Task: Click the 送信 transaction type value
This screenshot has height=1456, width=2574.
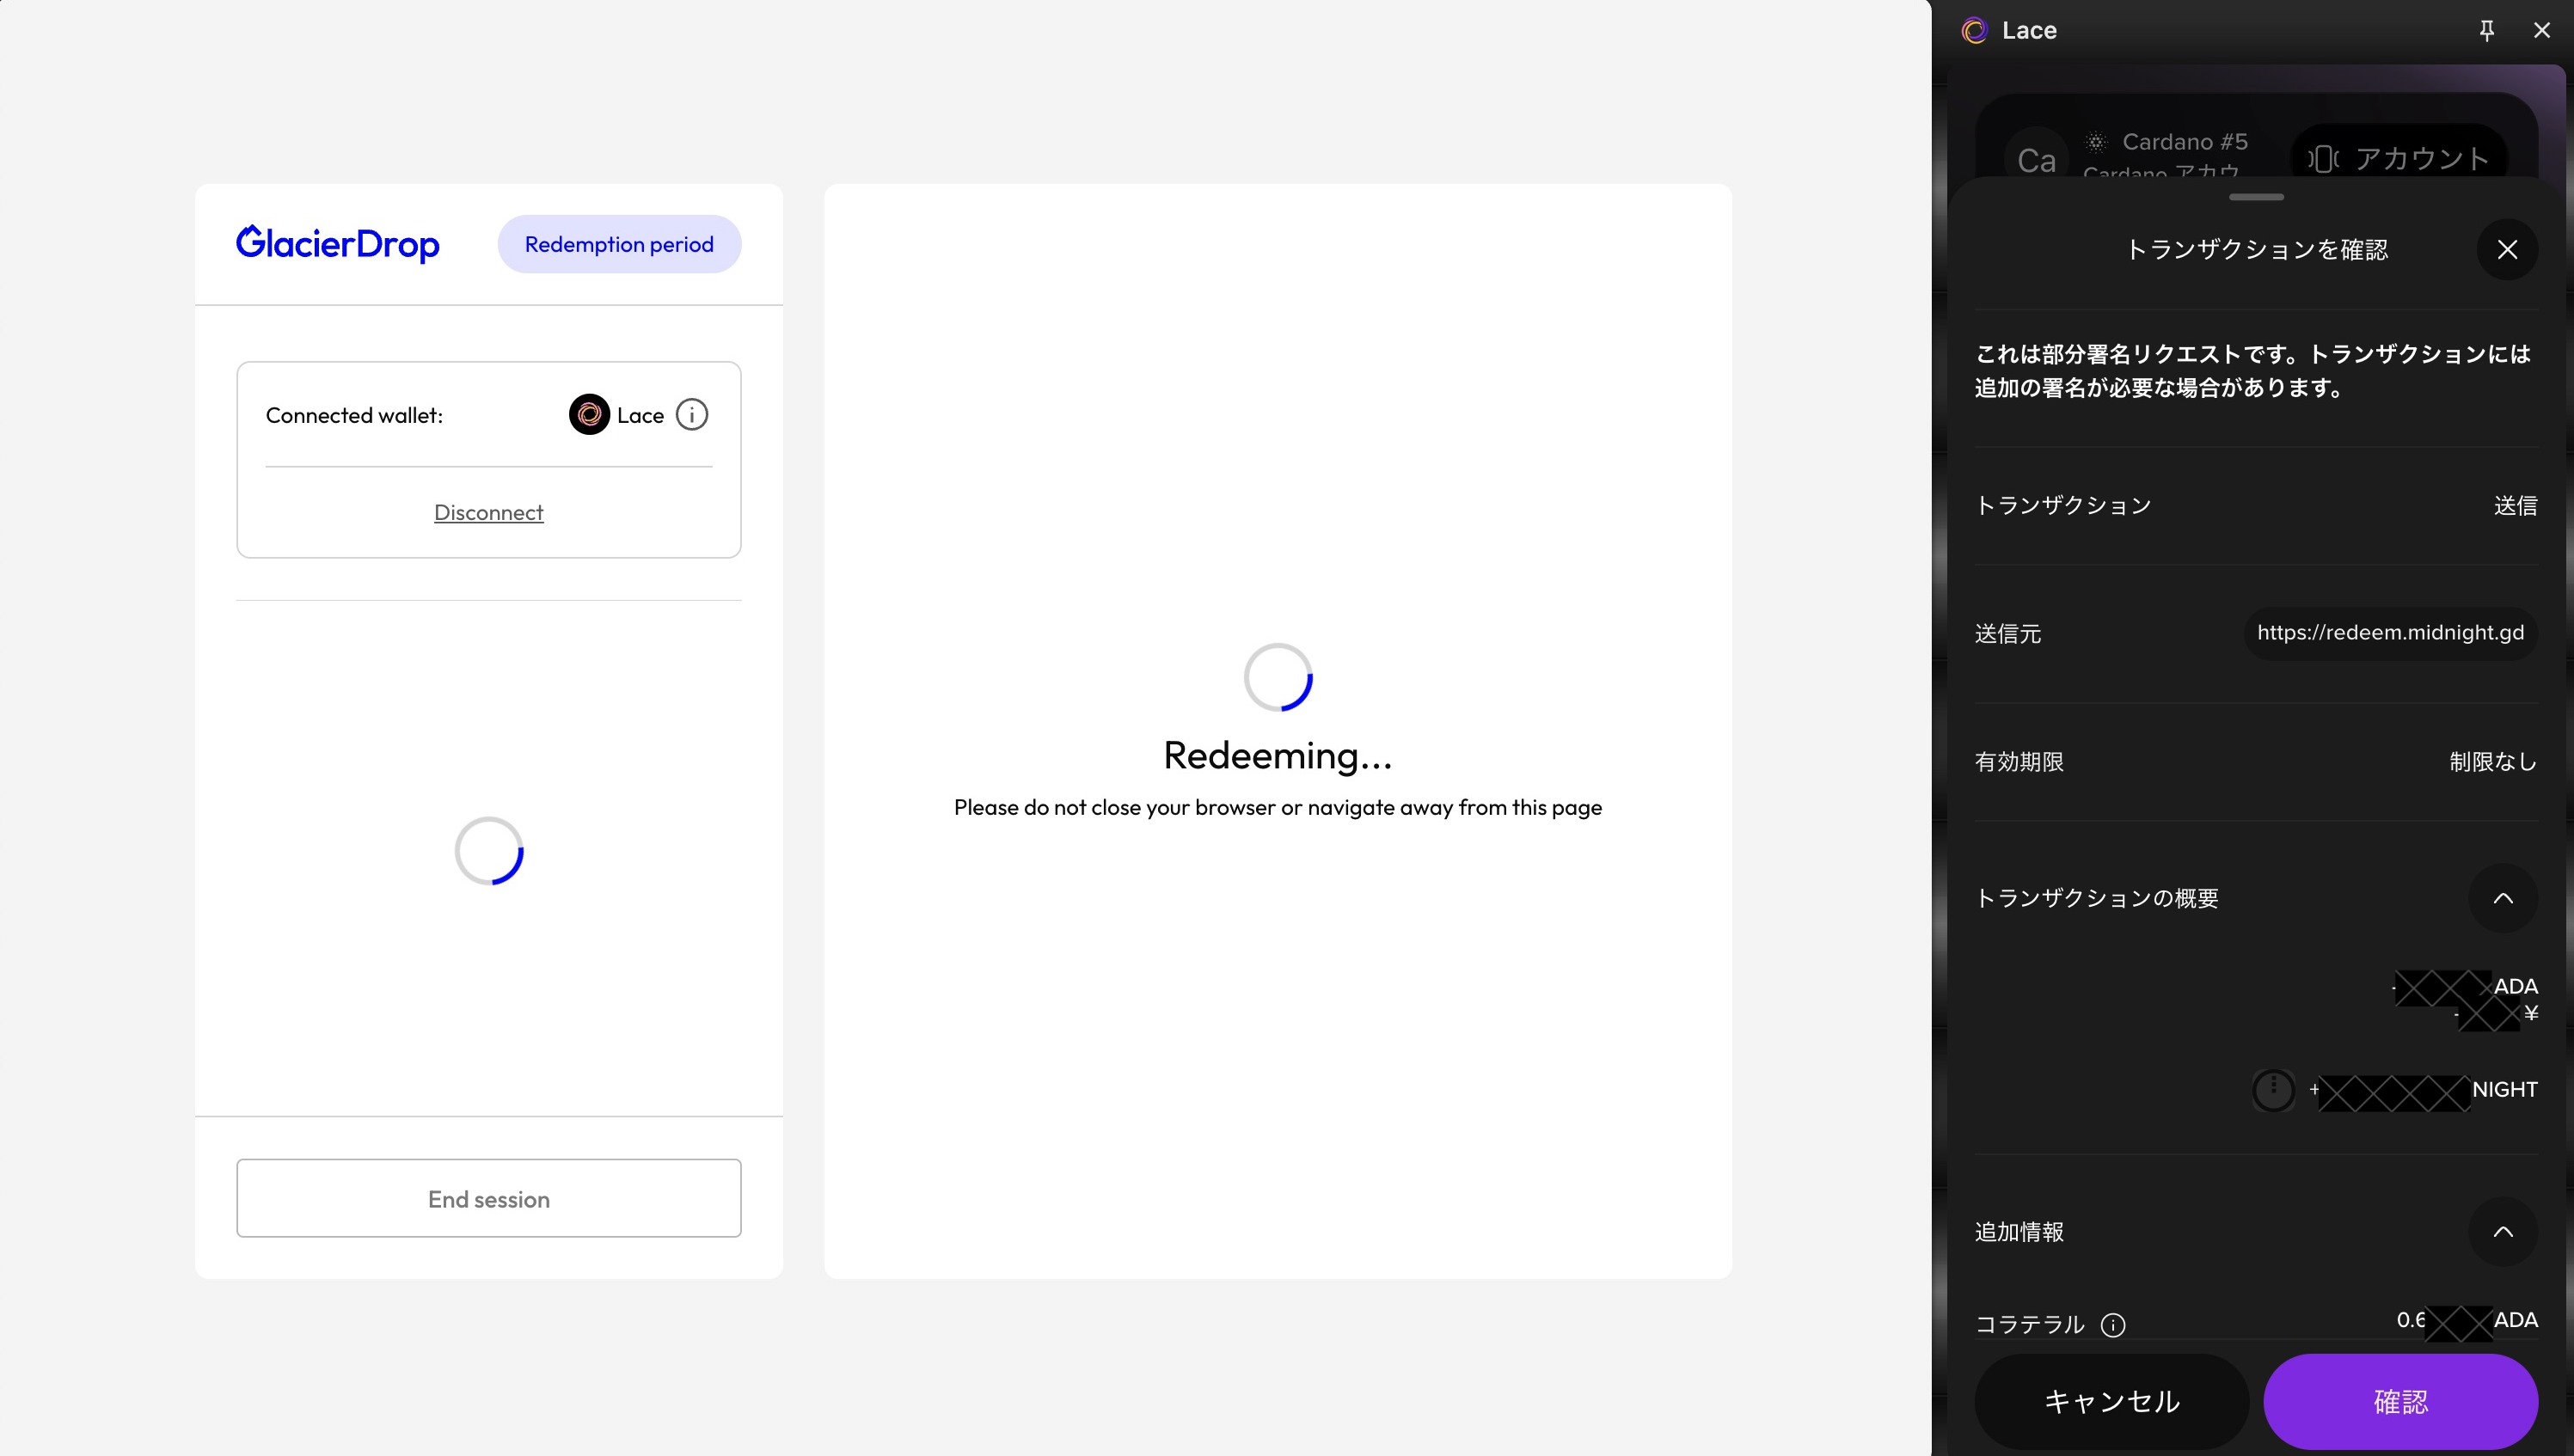Action: tap(2515, 505)
